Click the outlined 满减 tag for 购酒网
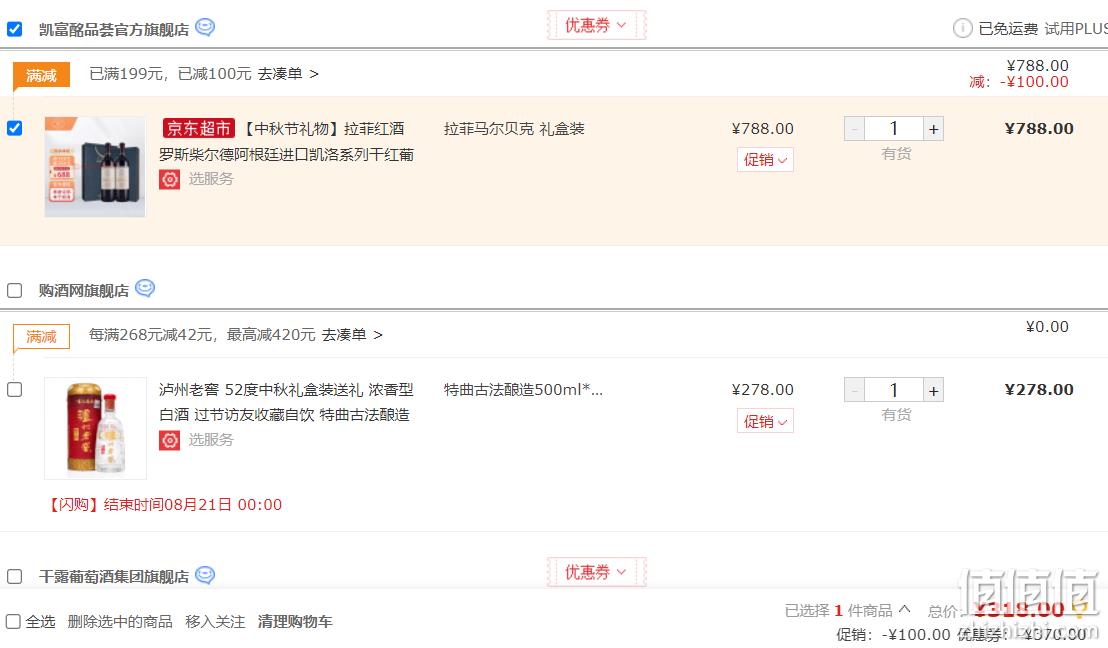Viewport: 1108px width, 648px height. pyautogui.click(x=41, y=336)
